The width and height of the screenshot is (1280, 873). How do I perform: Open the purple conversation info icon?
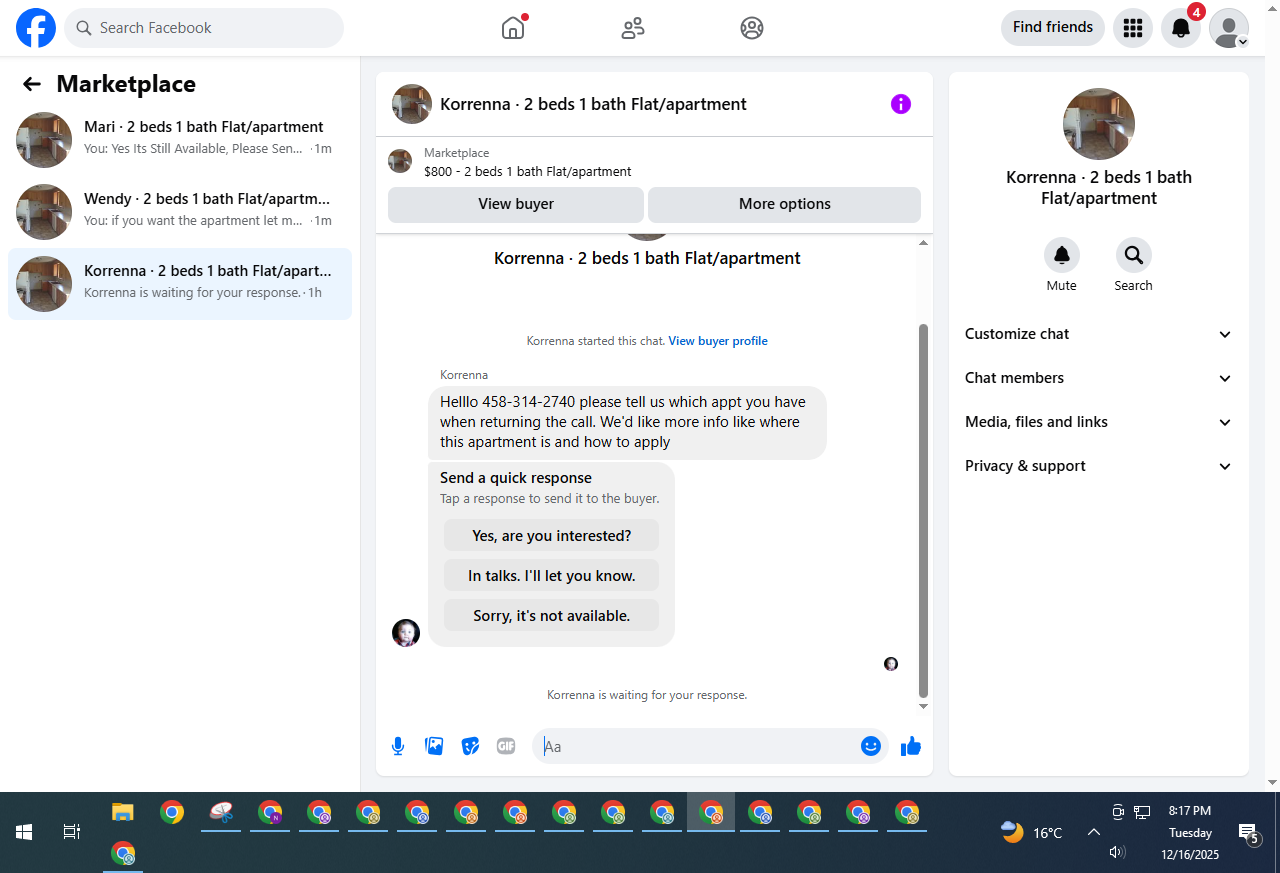click(x=901, y=104)
